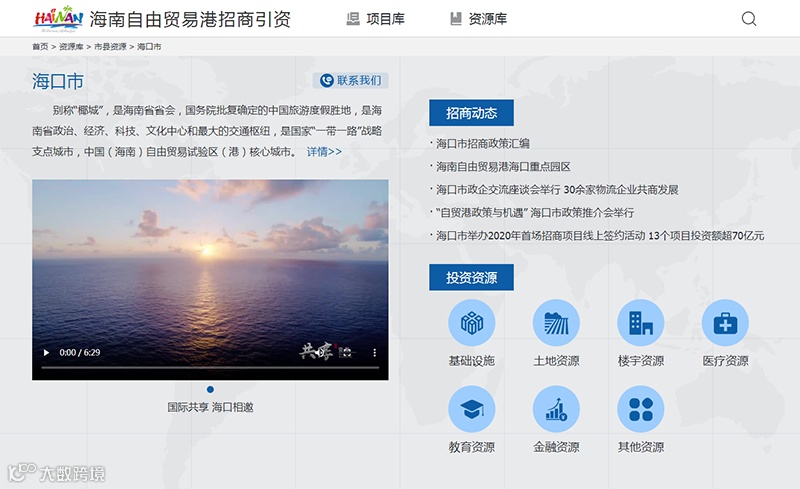Select the 楼宇资源 building icon
This screenshot has height=489, width=800.
[x=641, y=323]
